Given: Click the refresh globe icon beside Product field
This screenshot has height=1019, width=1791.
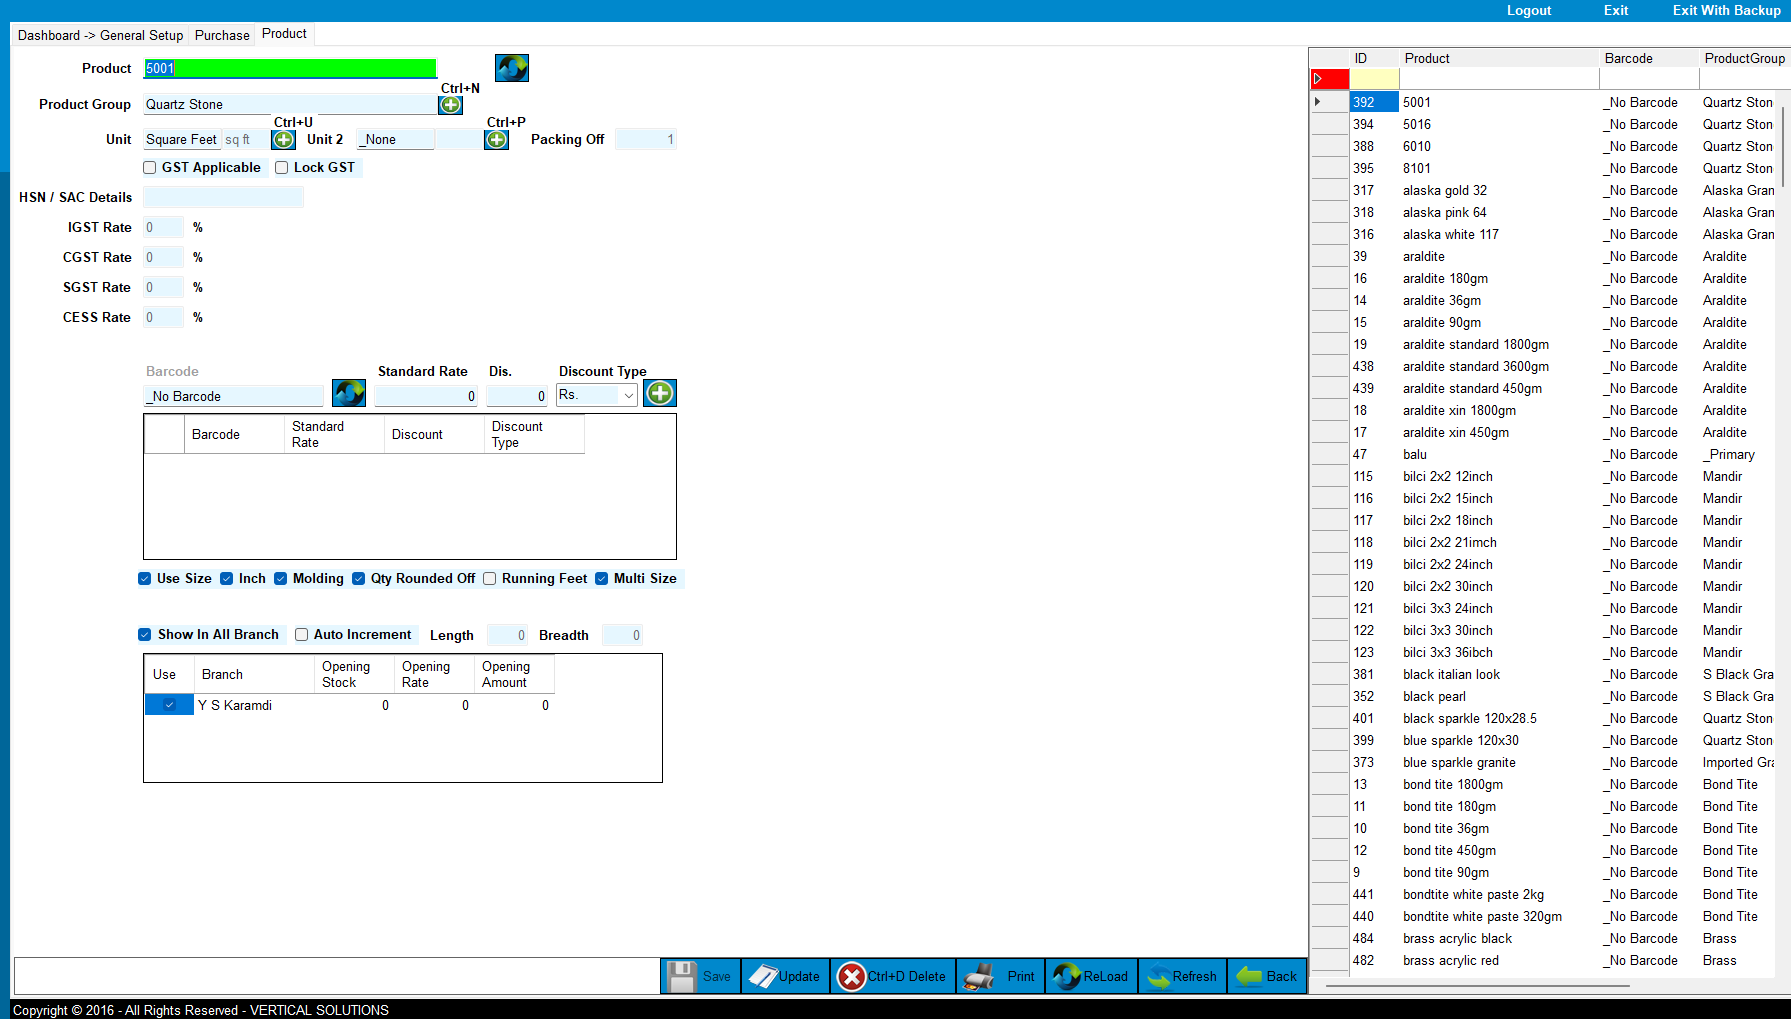Looking at the screenshot, I should point(512,68).
